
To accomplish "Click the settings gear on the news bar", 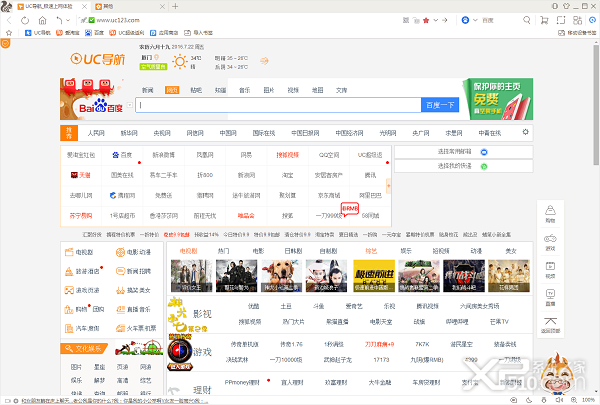I will 525,132.
